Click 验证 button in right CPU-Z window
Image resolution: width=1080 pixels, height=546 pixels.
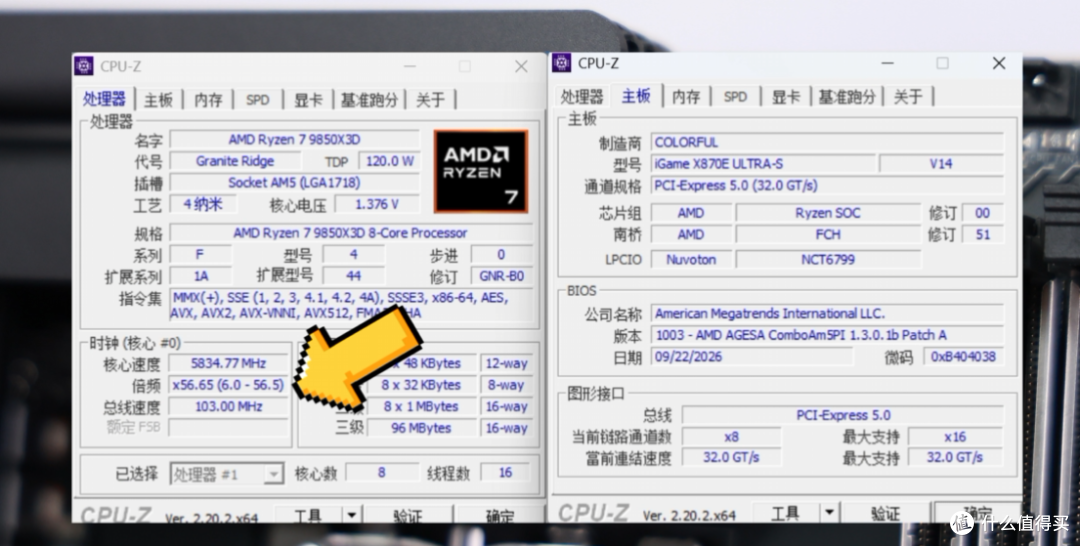point(886,513)
